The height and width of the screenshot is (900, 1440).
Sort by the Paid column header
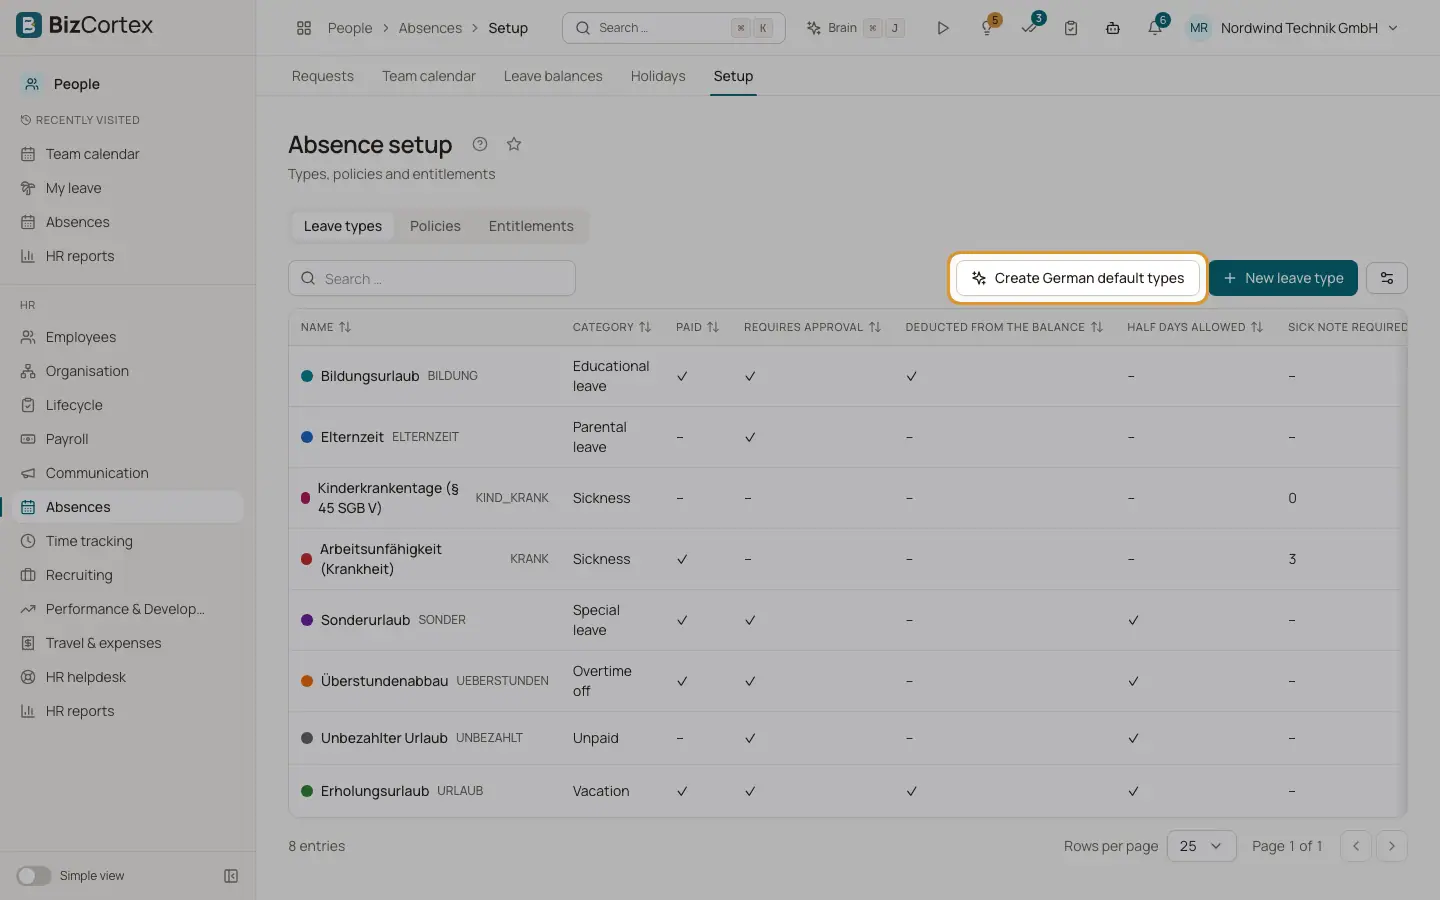click(697, 327)
